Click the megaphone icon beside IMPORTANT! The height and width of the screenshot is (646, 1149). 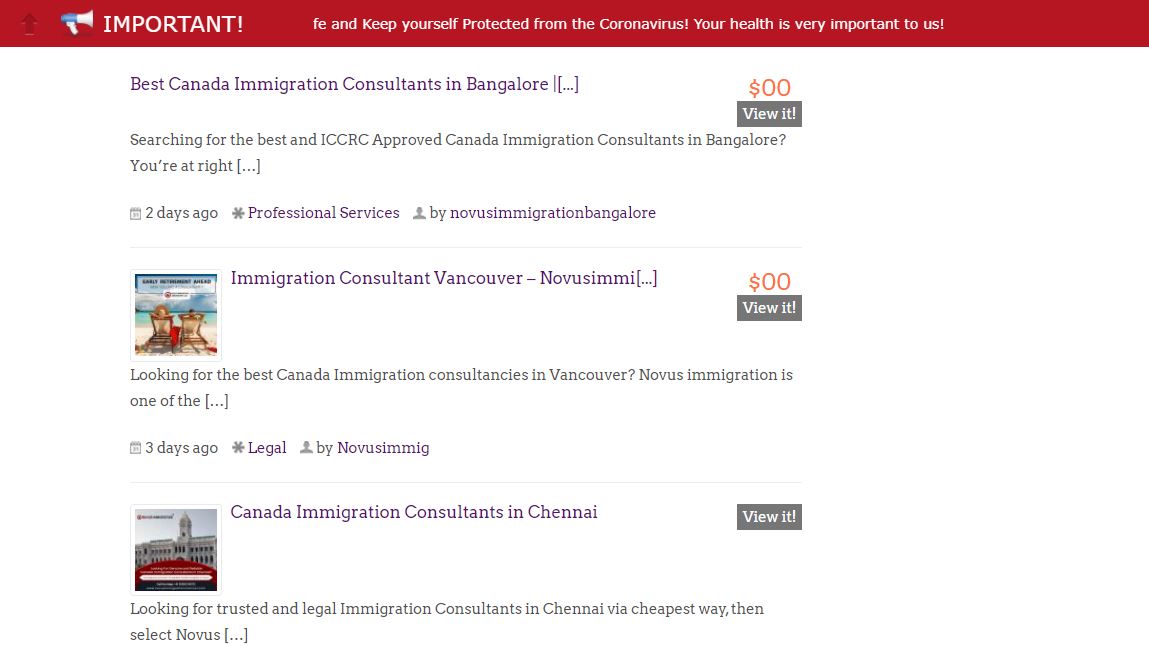[77, 23]
